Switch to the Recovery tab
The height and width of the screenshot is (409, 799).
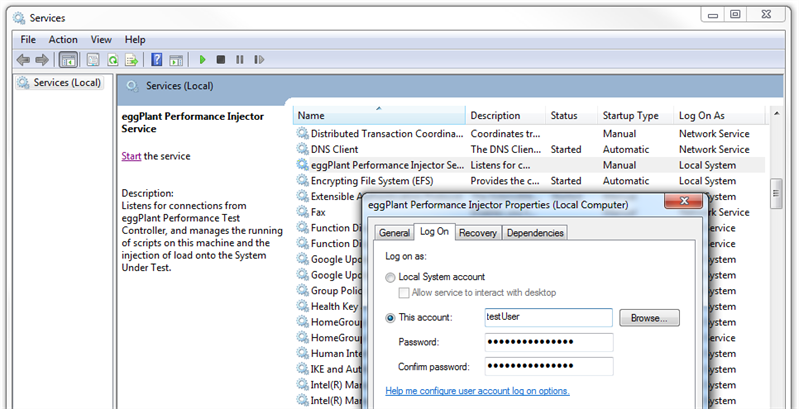click(478, 233)
